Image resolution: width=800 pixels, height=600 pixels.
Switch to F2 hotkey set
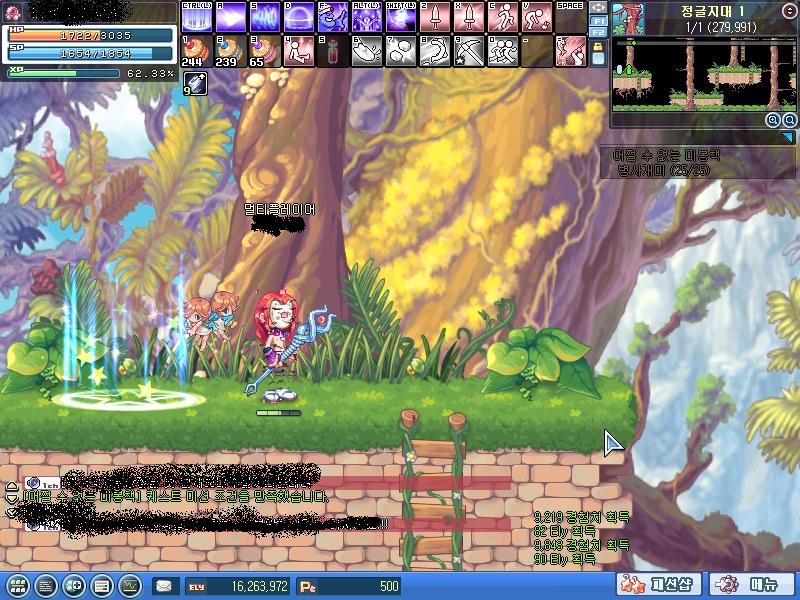[598, 32]
